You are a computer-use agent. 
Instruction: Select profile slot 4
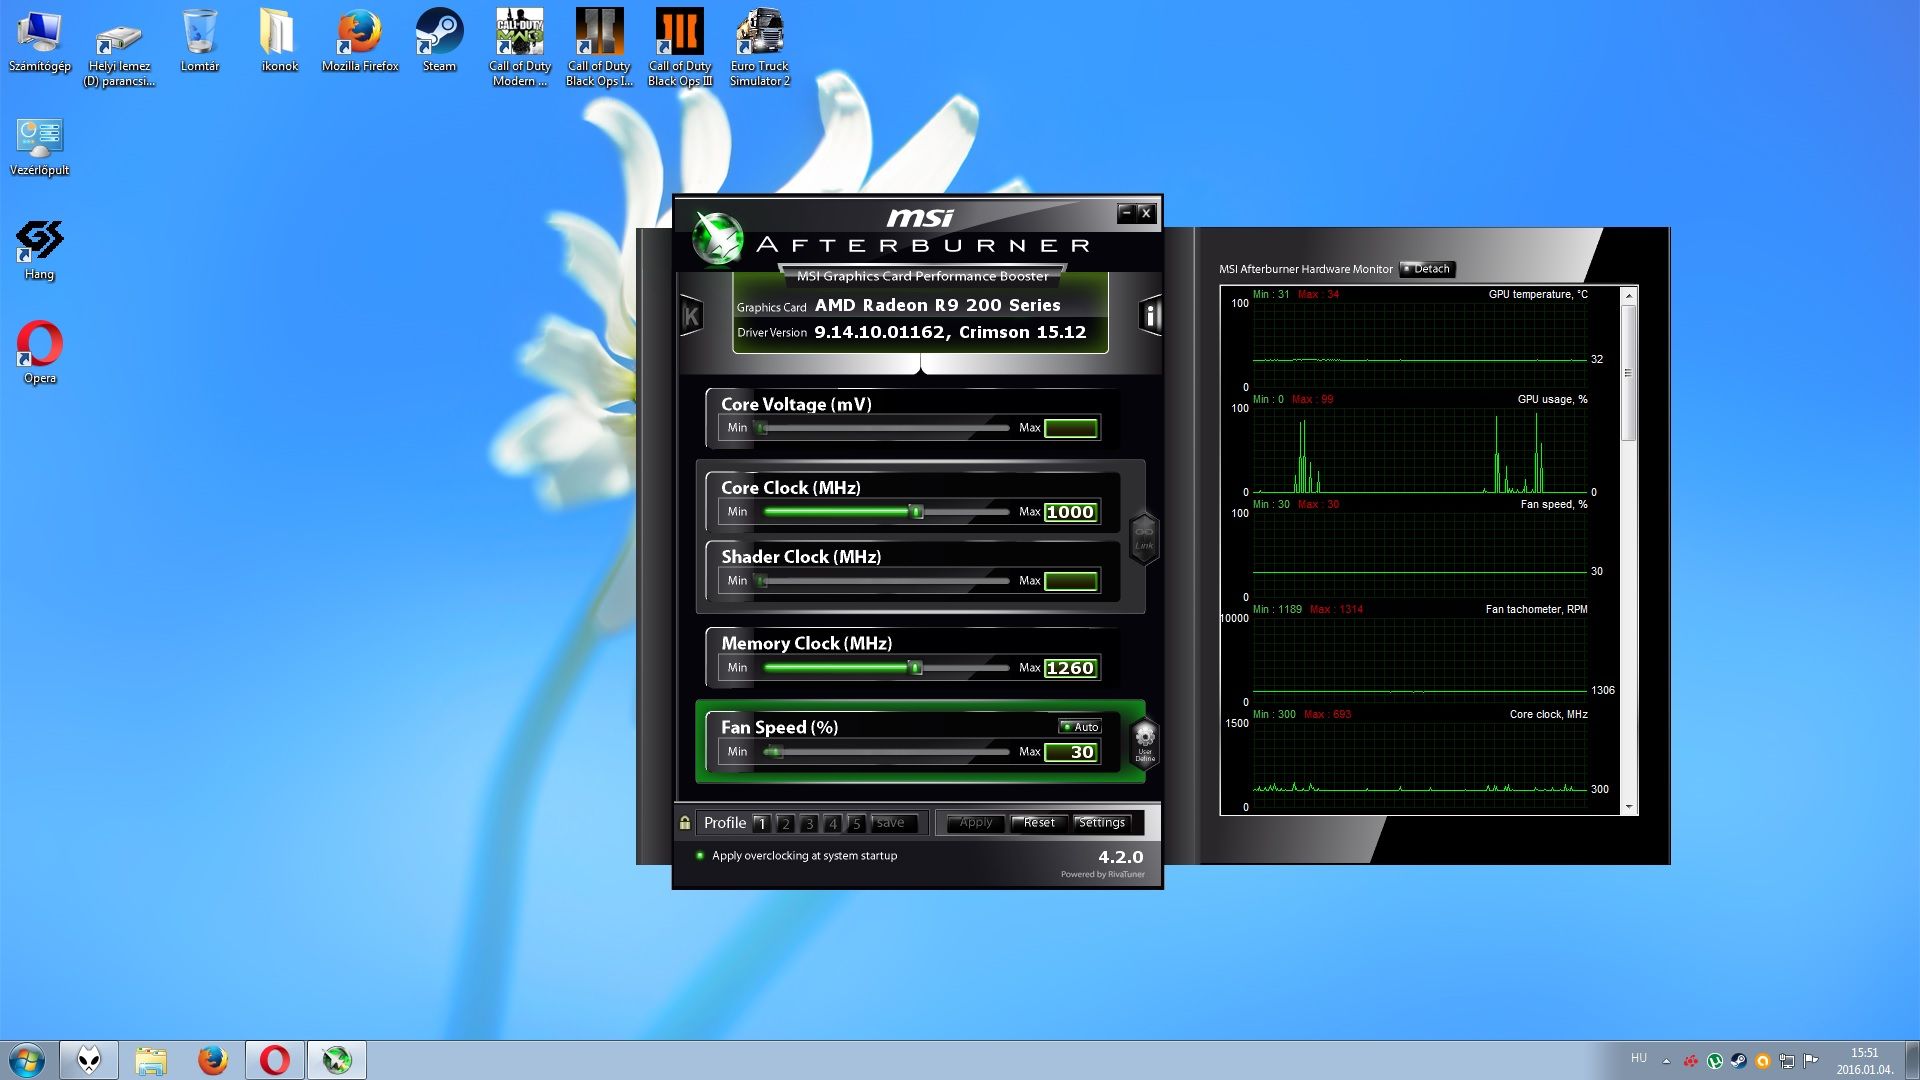coord(833,824)
